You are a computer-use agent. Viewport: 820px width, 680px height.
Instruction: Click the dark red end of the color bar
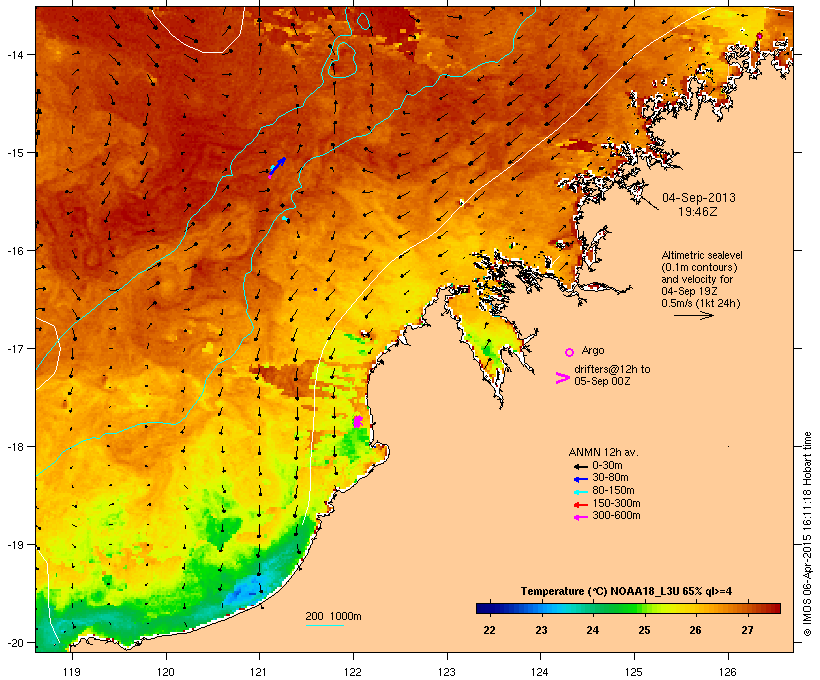775,608
